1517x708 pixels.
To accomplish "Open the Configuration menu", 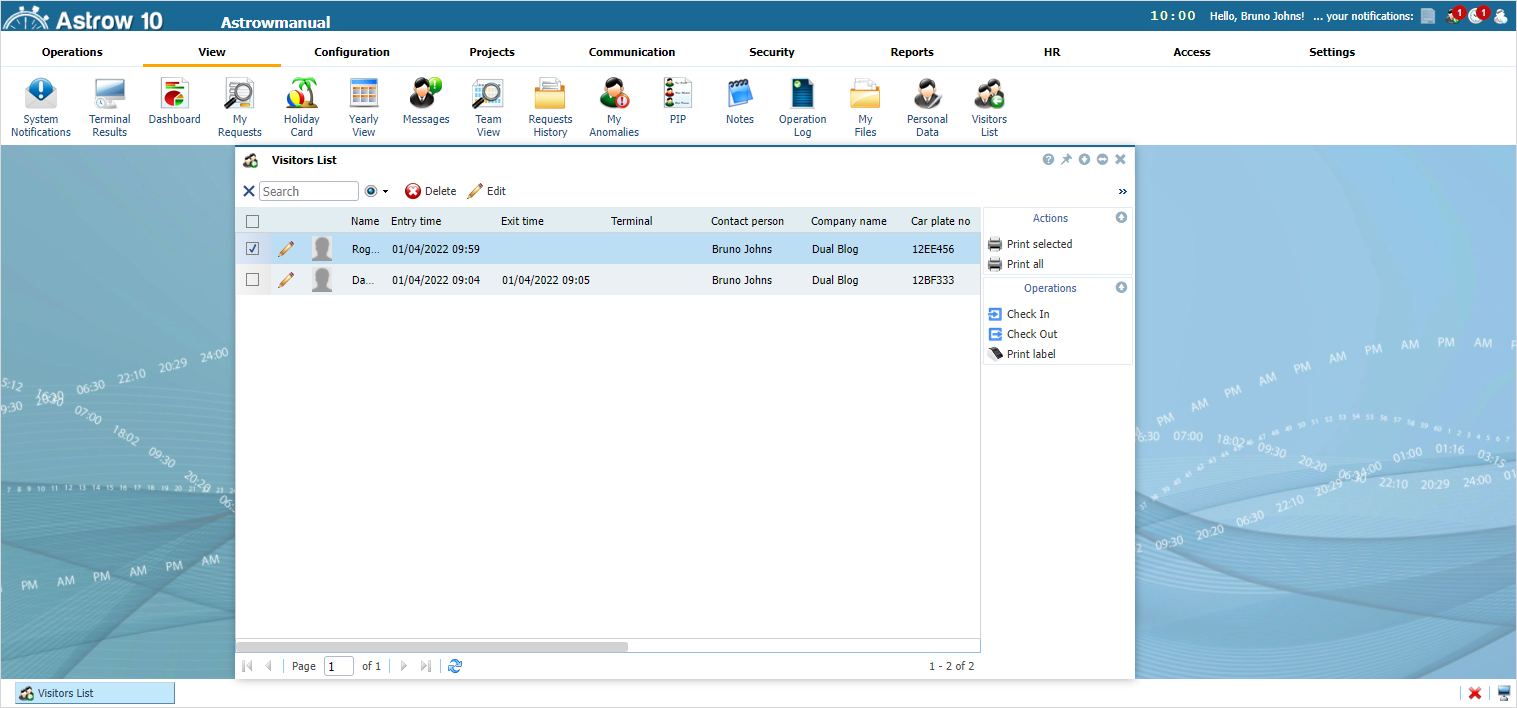I will (352, 52).
